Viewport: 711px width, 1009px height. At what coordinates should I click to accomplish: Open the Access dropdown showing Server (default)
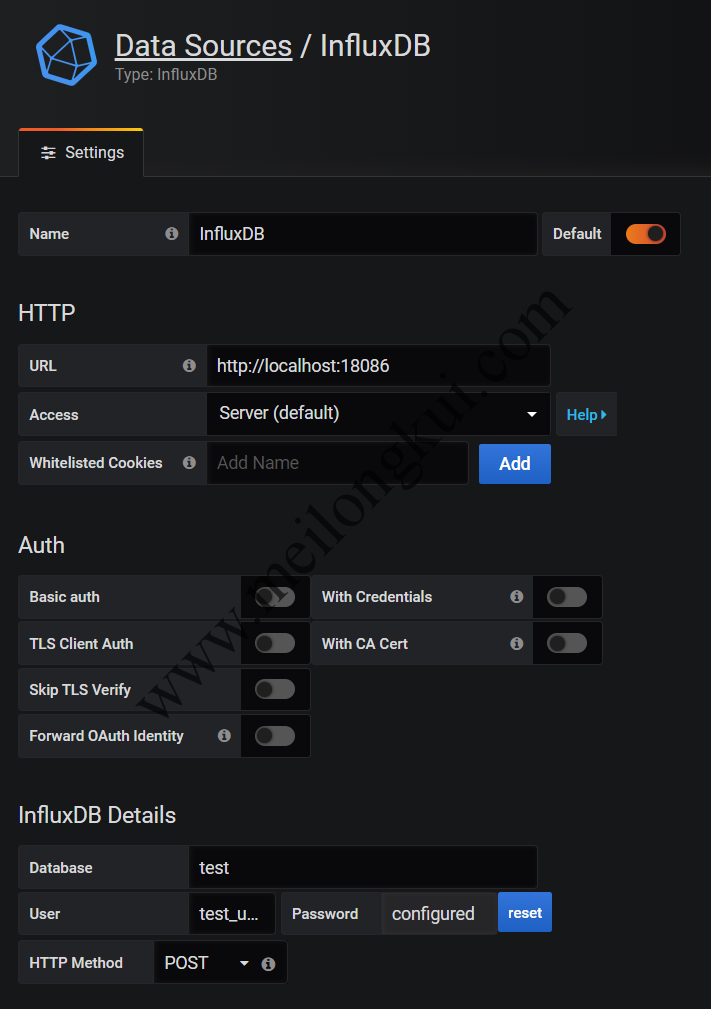tap(378, 414)
